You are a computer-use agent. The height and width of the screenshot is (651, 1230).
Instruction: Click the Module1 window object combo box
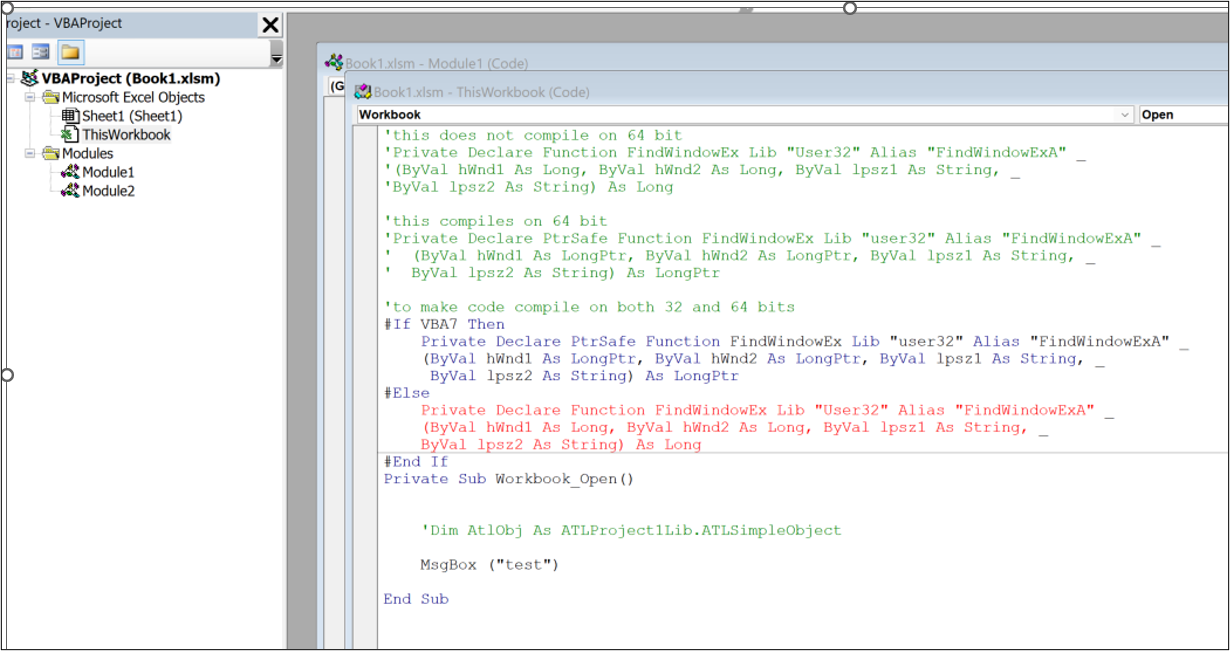coord(335,87)
